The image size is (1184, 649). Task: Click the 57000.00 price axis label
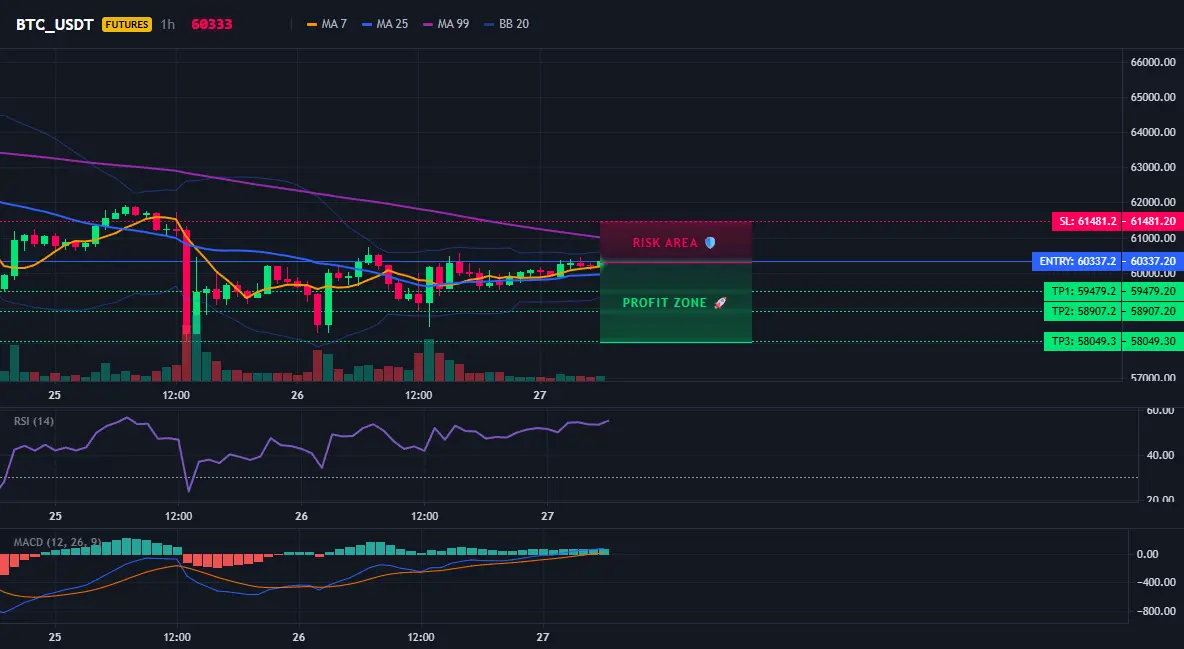(x=1153, y=378)
